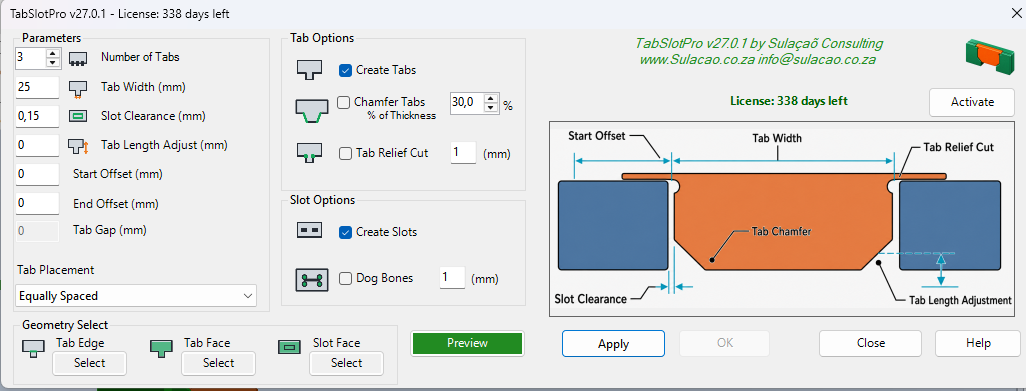Click the Sulacao website and email text
The image size is (1026, 391).
pos(758,60)
